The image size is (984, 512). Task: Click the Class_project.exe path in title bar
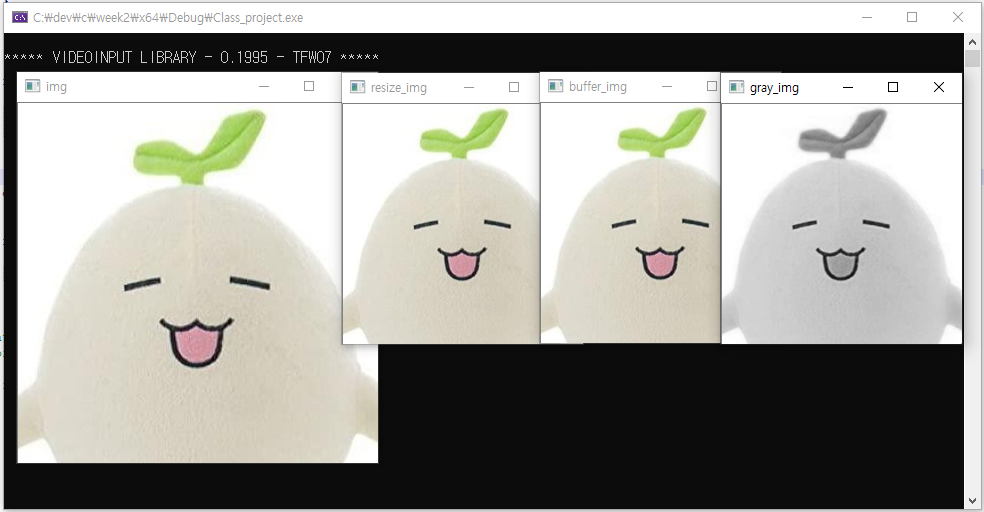(168, 18)
